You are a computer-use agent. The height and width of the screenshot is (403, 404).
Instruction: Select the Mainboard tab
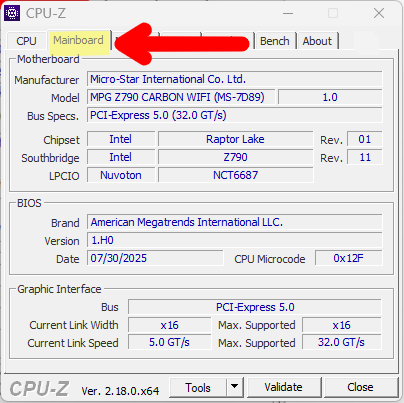tap(79, 40)
